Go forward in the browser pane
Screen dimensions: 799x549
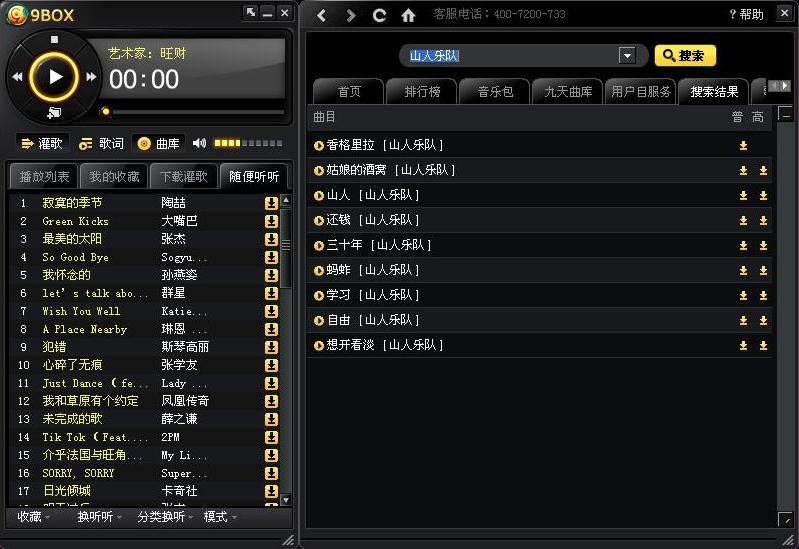(x=350, y=15)
